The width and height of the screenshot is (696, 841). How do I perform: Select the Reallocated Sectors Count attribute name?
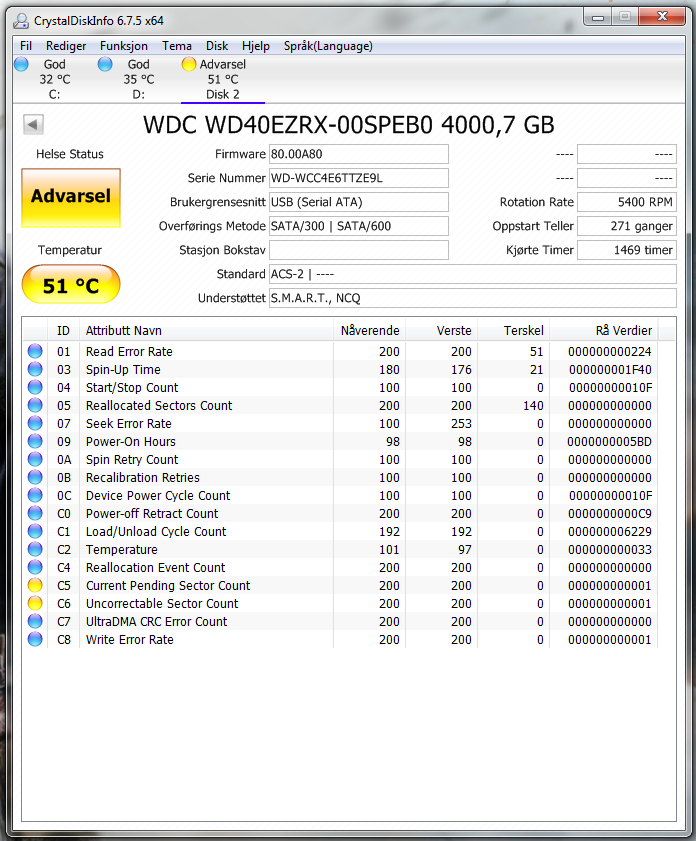point(159,405)
